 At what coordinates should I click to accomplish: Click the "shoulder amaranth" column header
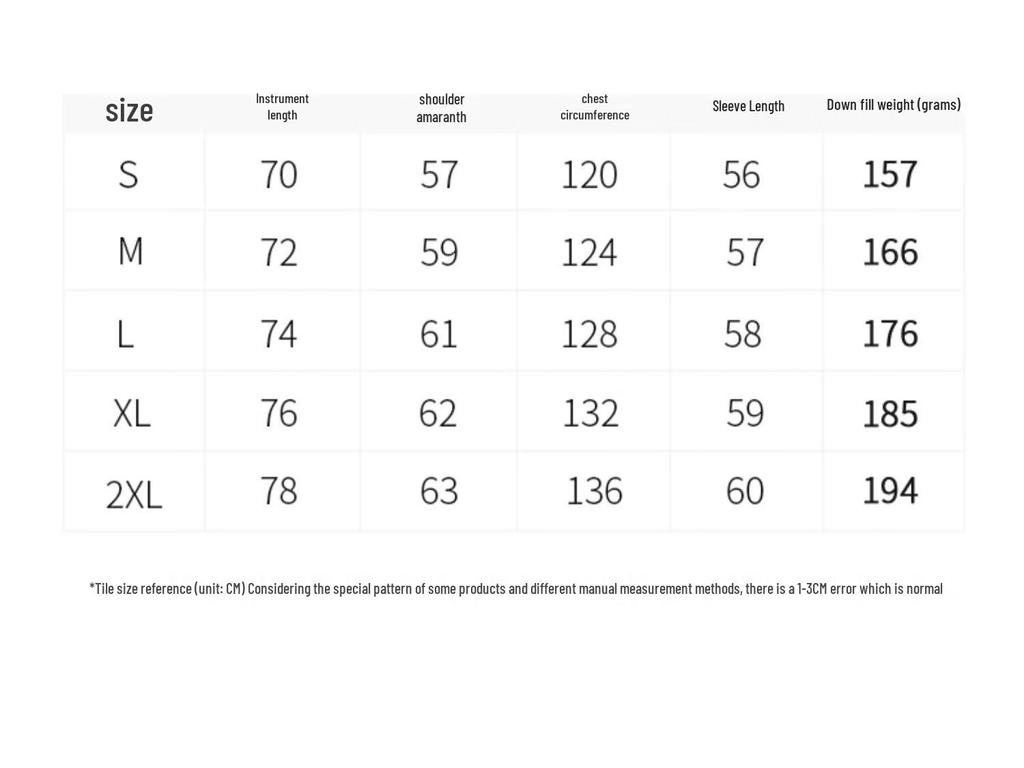pyautogui.click(x=441, y=108)
